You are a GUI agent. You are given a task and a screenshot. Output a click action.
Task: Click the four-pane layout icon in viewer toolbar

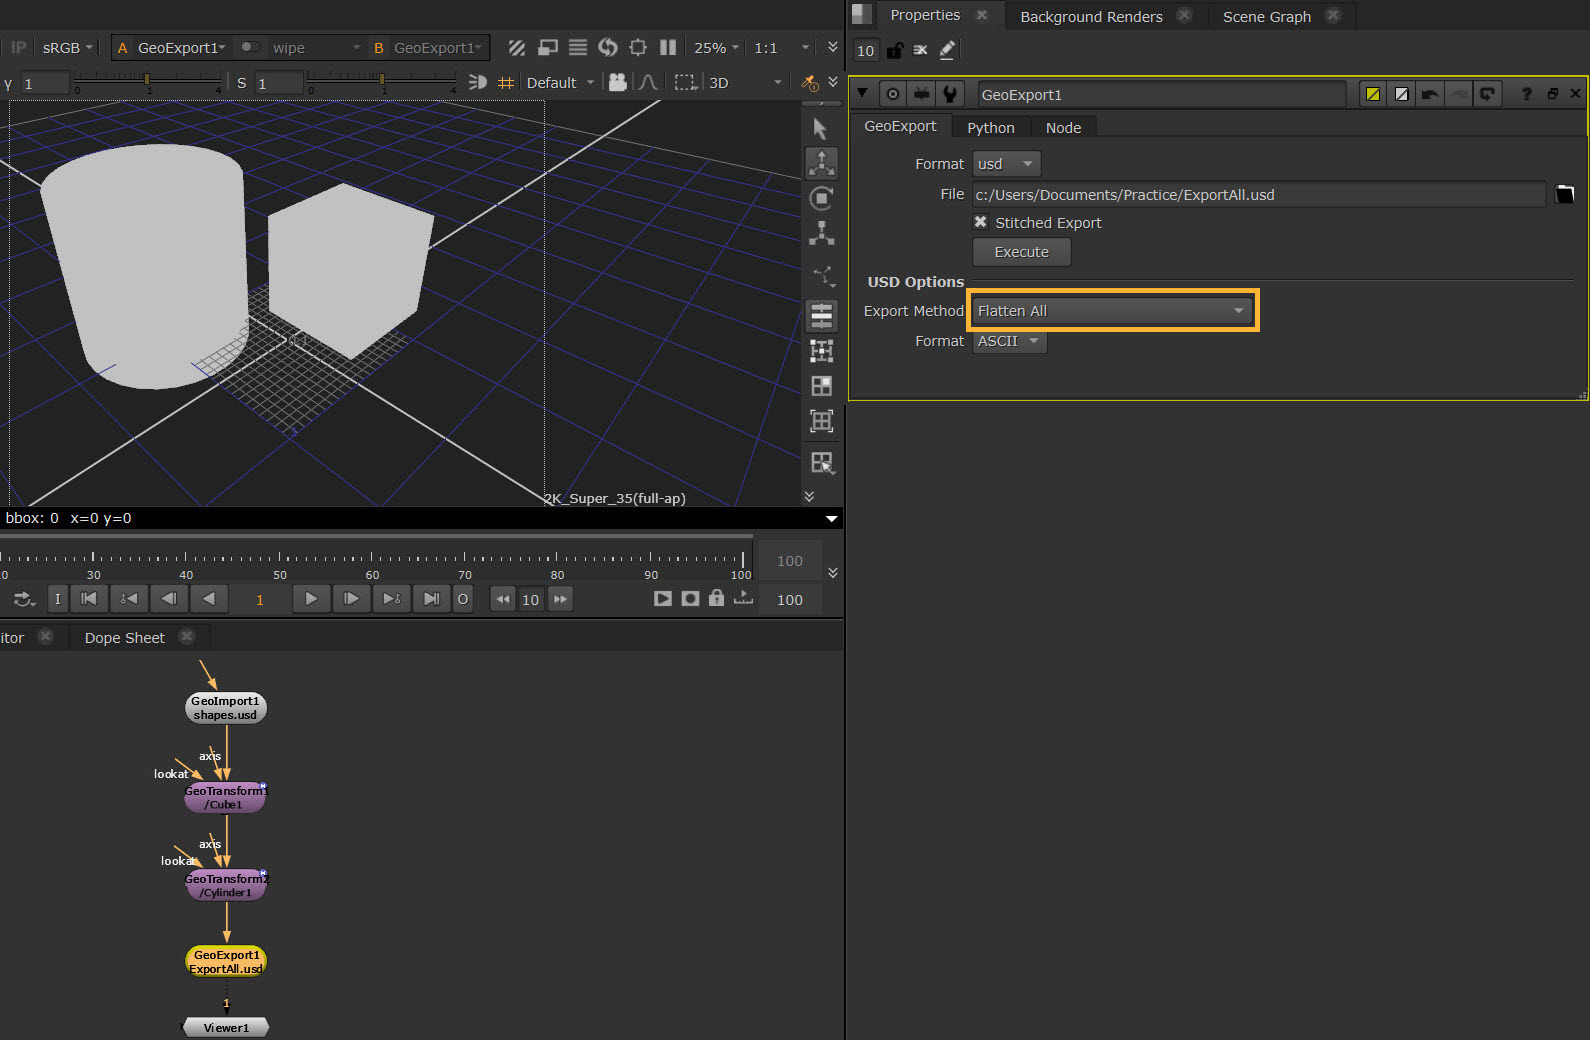click(821, 386)
